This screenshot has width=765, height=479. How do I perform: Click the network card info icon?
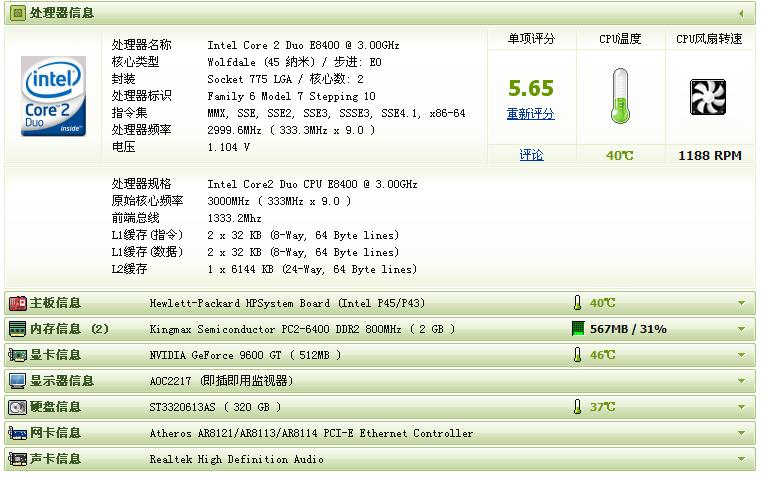point(18,433)
